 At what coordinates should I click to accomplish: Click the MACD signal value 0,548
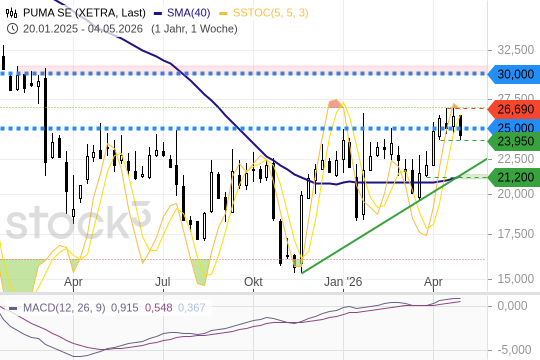click(158, 307)
